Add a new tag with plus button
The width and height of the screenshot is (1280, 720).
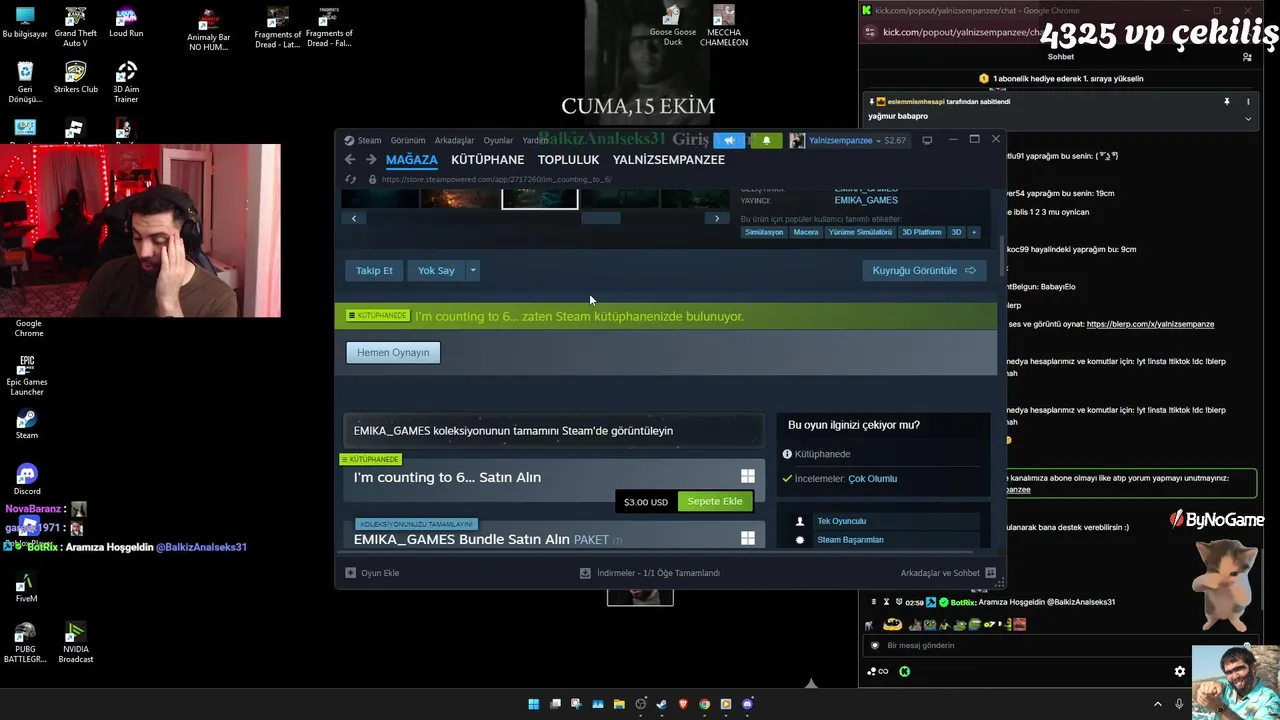tap(974, 232)
